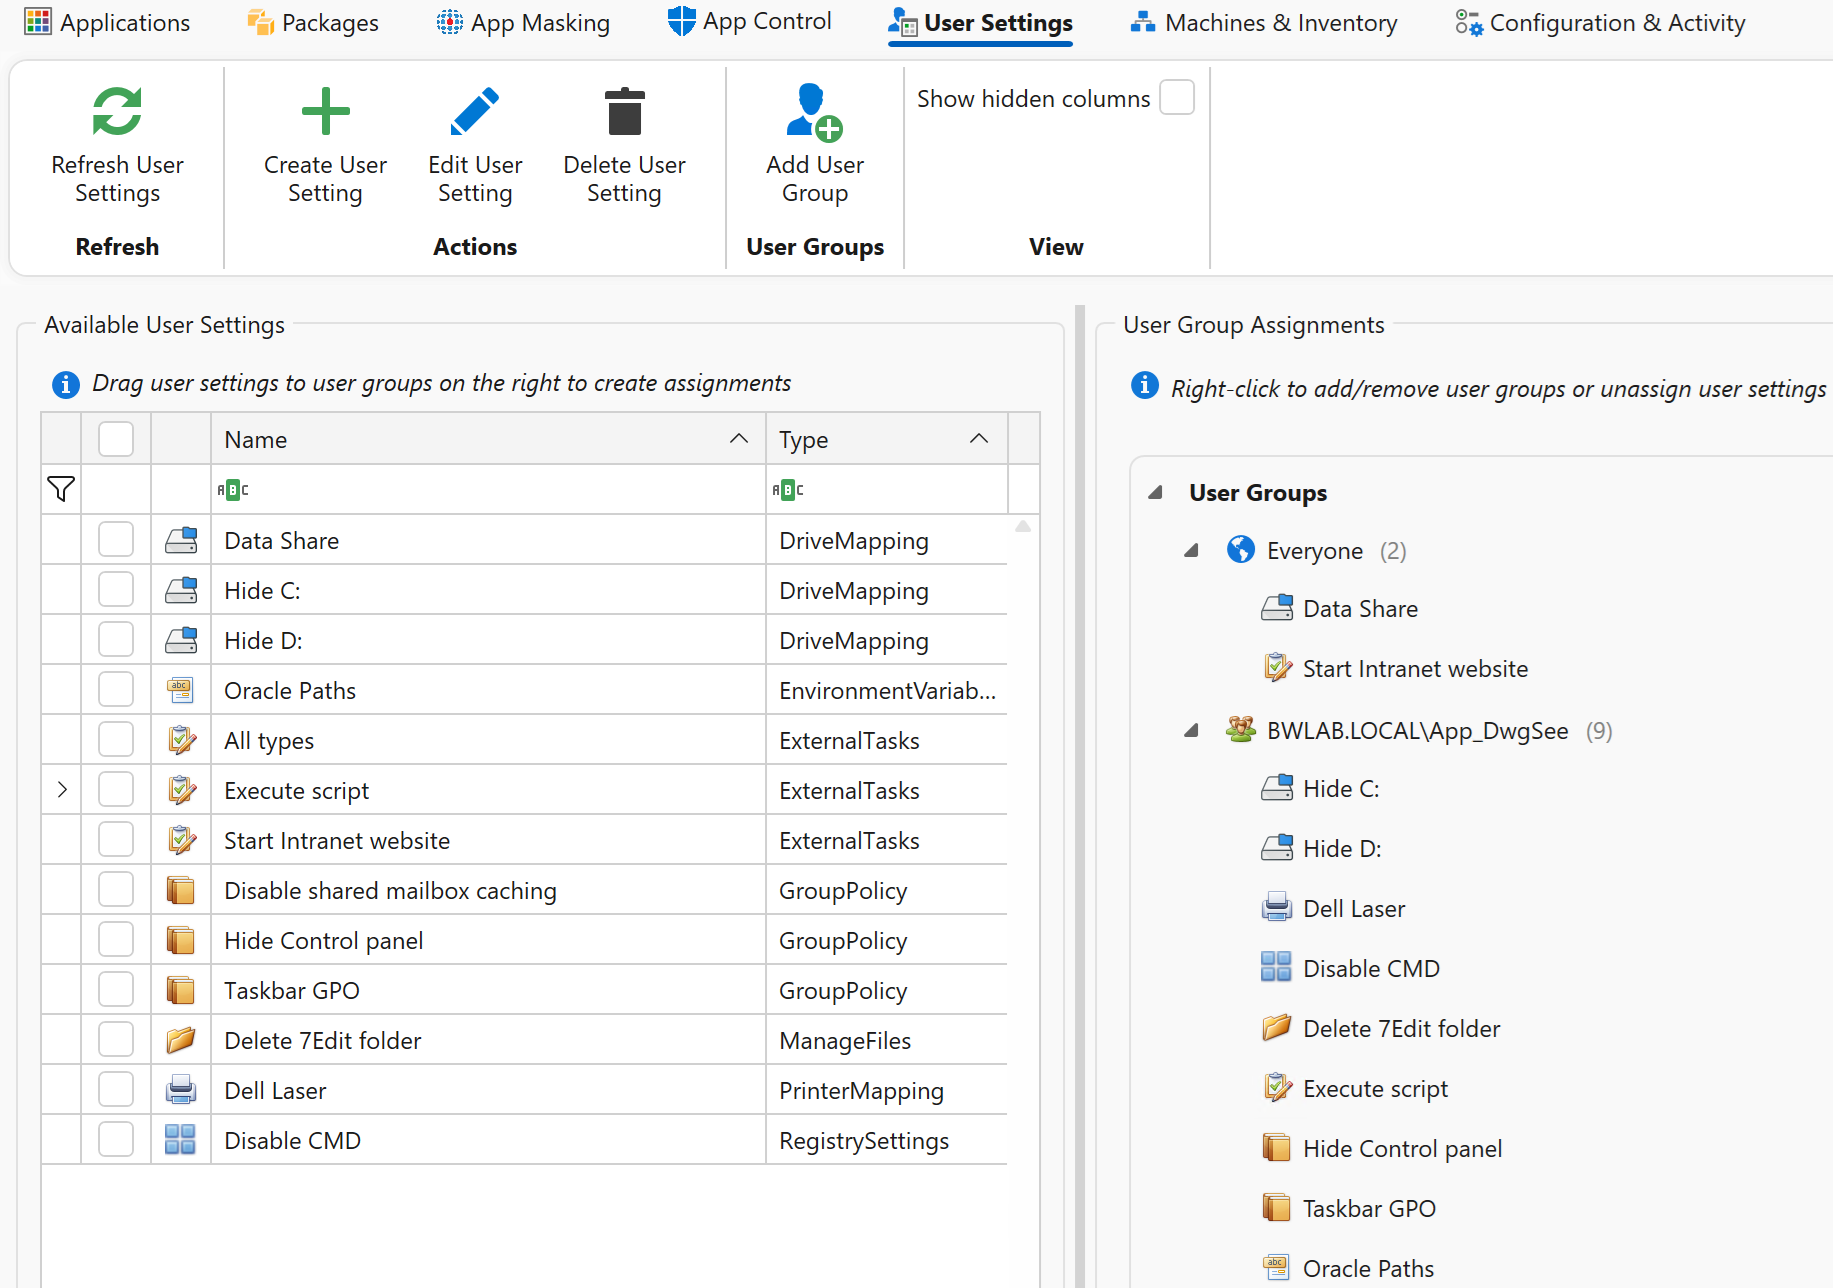Click the printer icon in Dell Laser row
Screen dimensions: 1833x1288
tap(181, 1090)
